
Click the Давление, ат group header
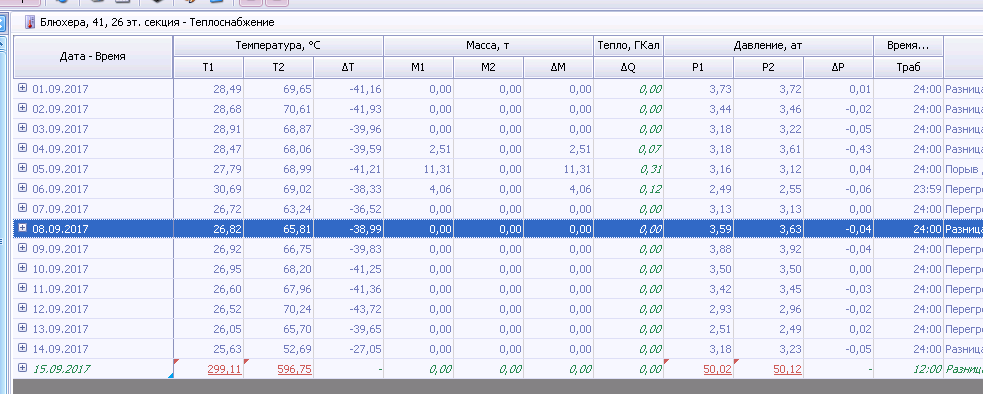(769, 46)
